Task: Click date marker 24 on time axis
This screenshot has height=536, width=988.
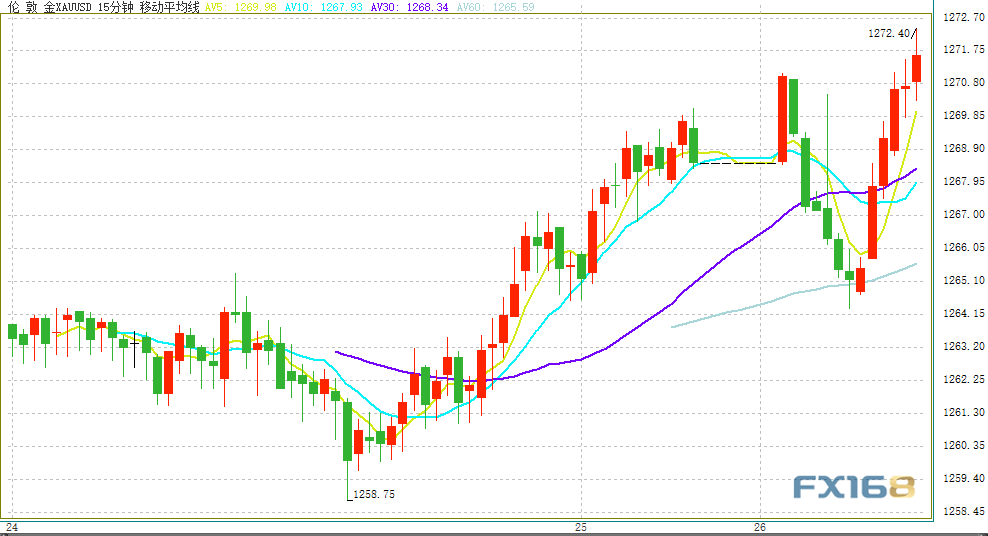Action: (x=12, y=527)
